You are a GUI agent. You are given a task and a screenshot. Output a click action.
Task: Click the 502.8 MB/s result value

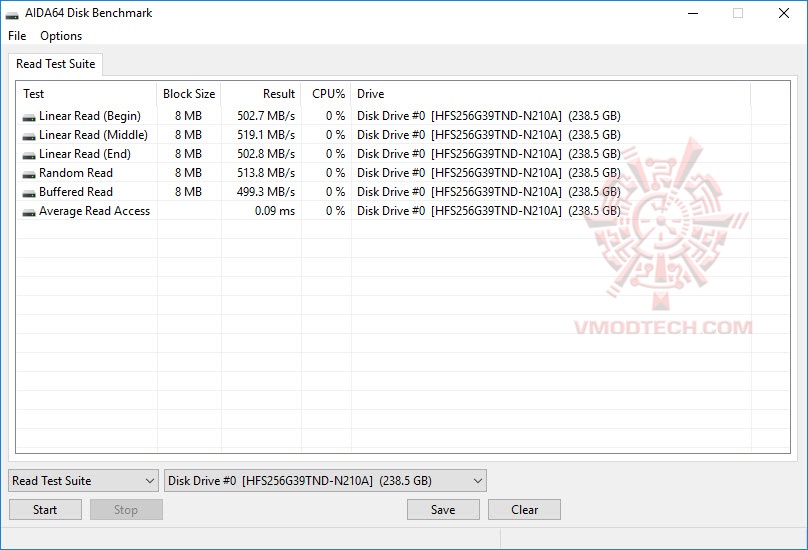266,154
